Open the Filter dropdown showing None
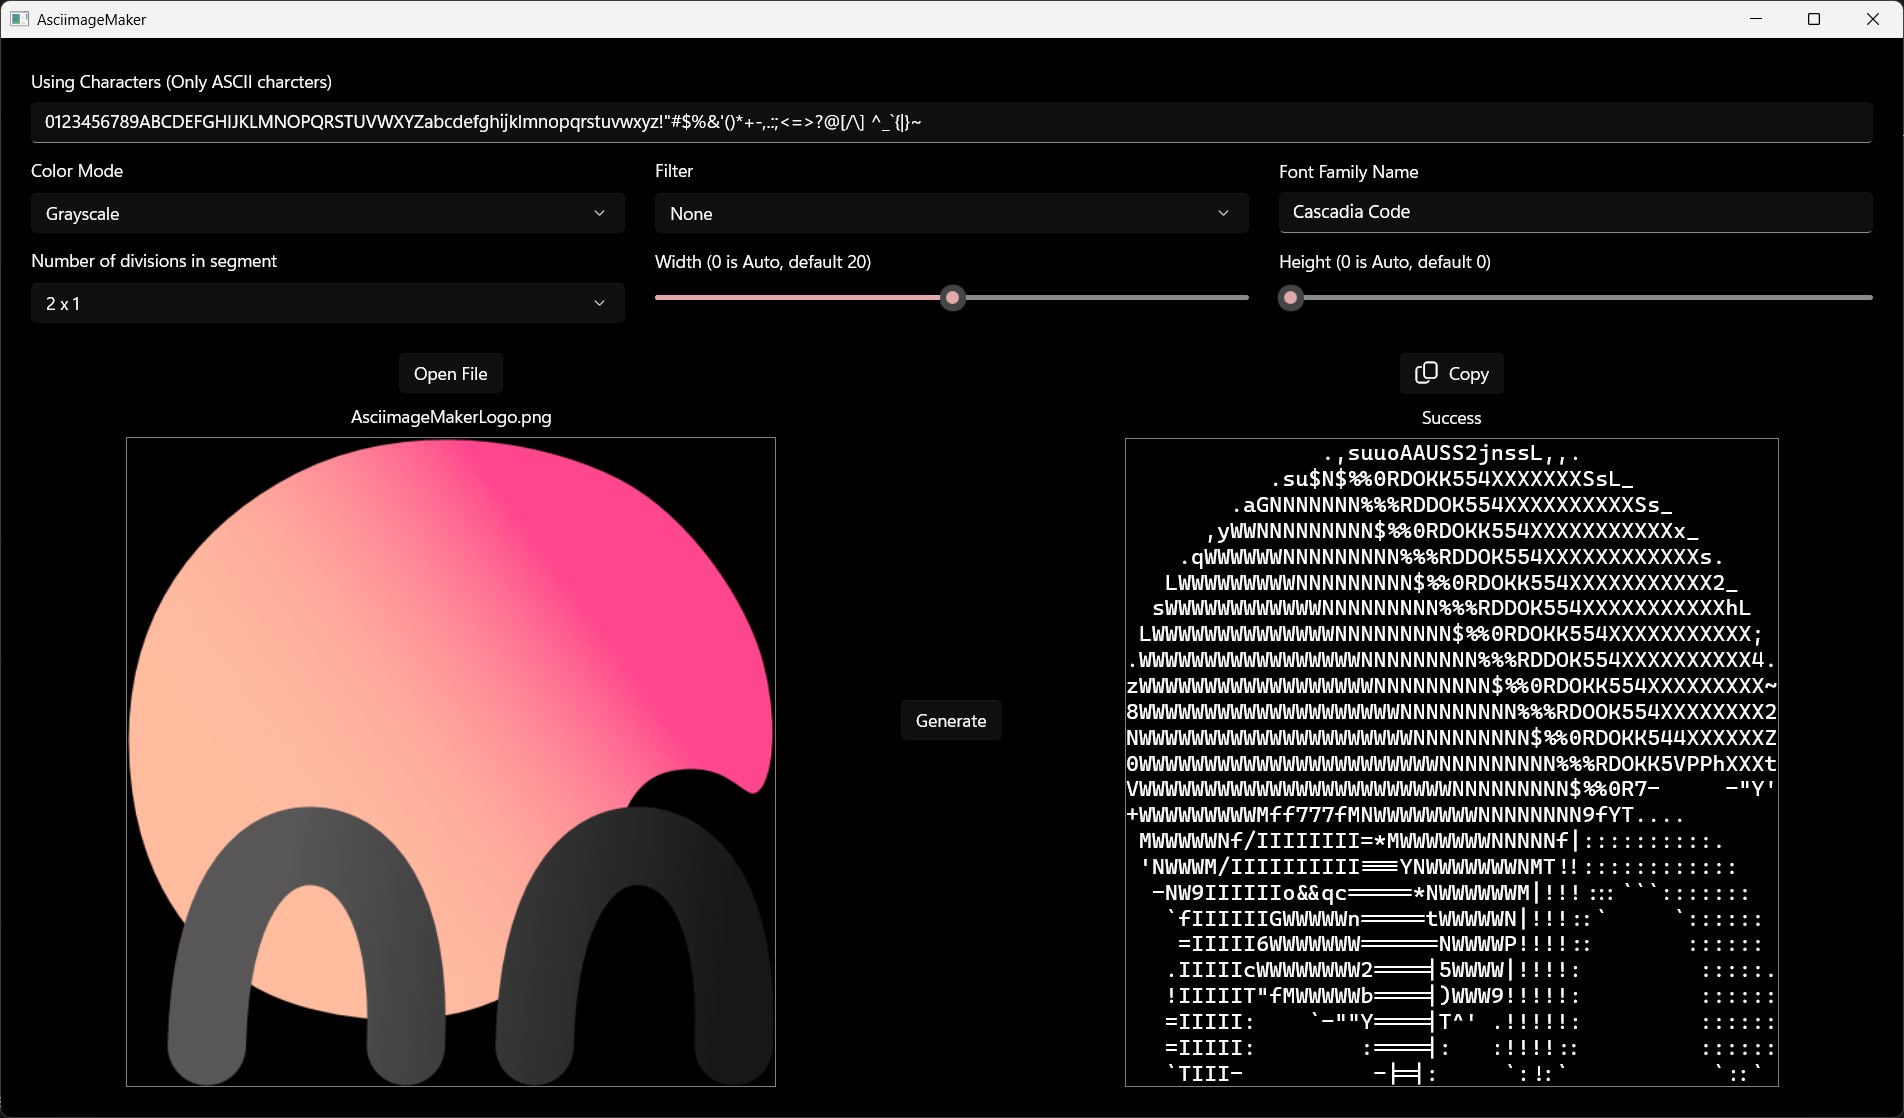Image resolution: width=1904 pixels, height=1118 pixels. pyautogui.click(x=951, y=213)
